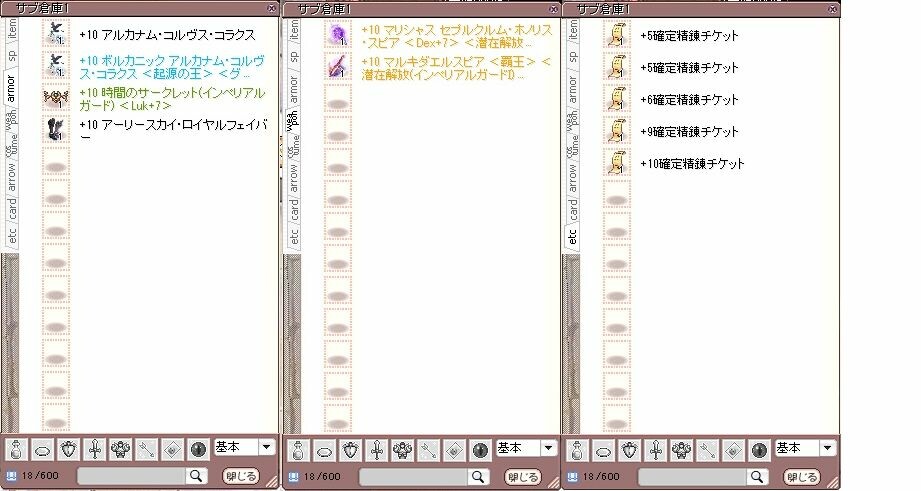Switch to the card tab in left storage
921x491 pixels.
click(x=13, y=208)
